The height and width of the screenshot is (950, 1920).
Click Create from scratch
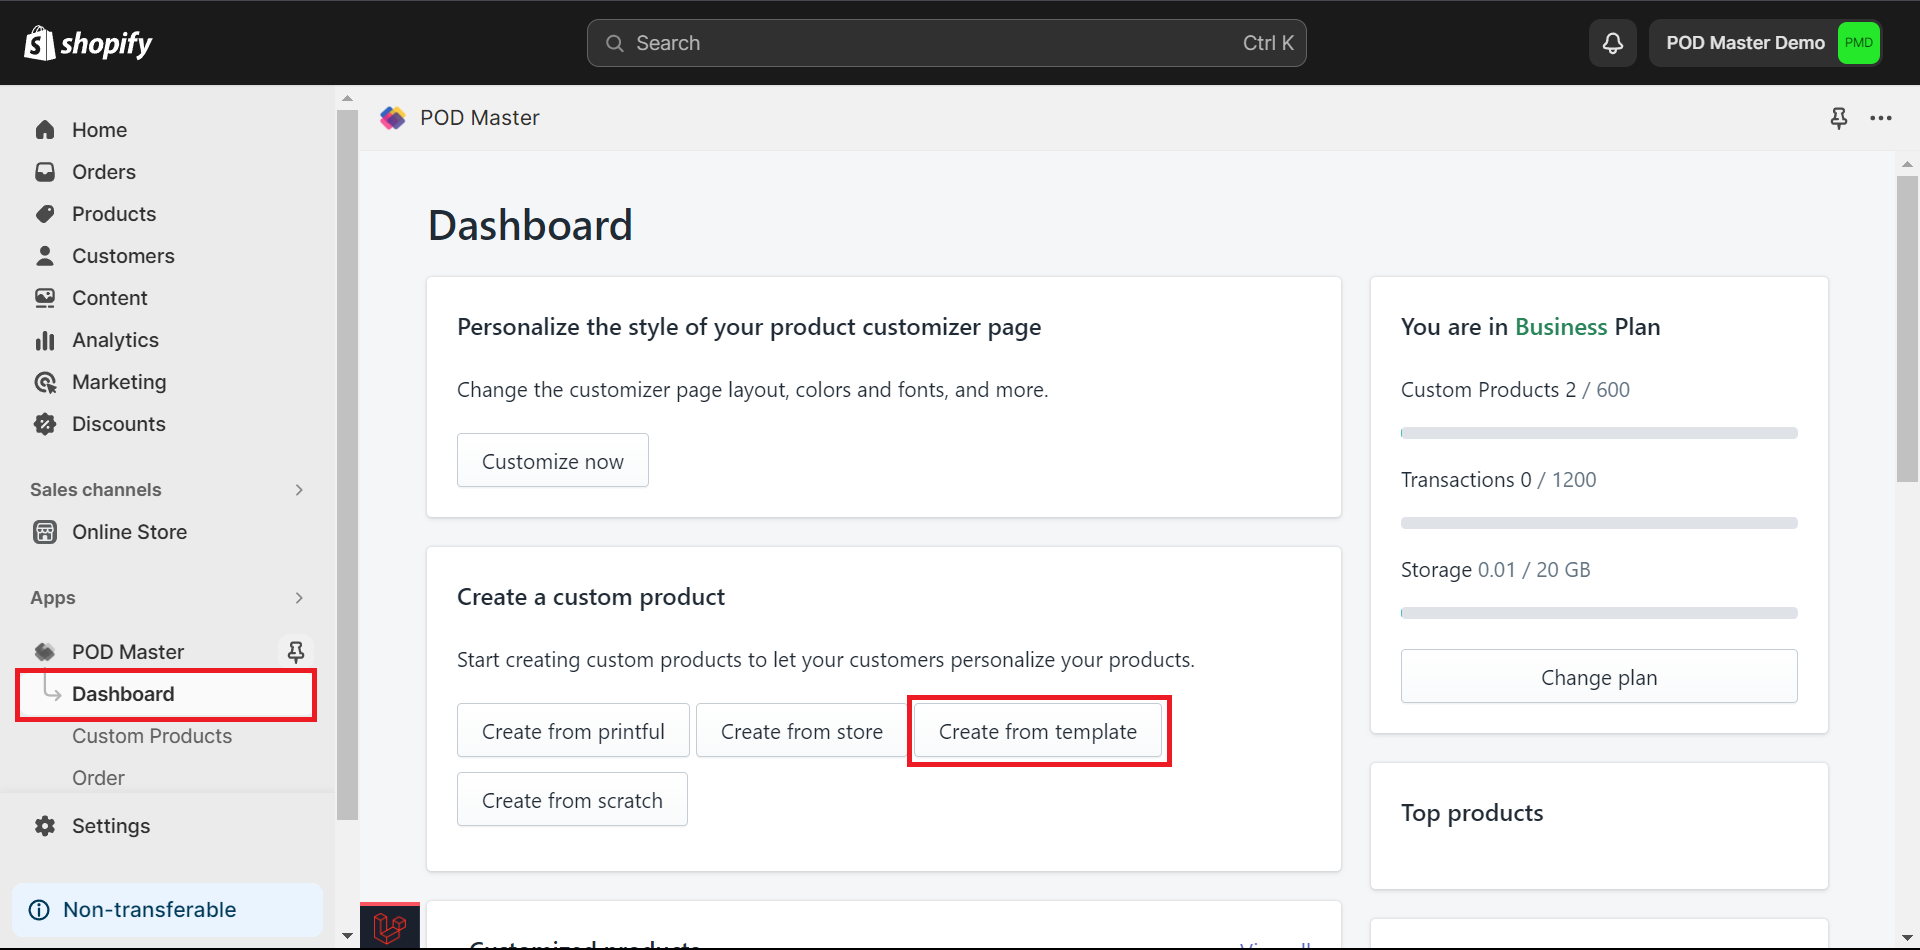pyautogui.click(x=572, y=799)
